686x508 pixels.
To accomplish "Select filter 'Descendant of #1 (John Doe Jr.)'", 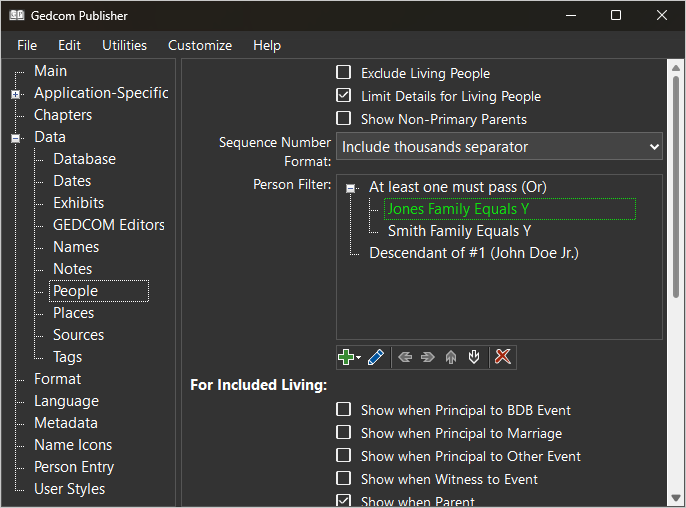I will 474,253.
